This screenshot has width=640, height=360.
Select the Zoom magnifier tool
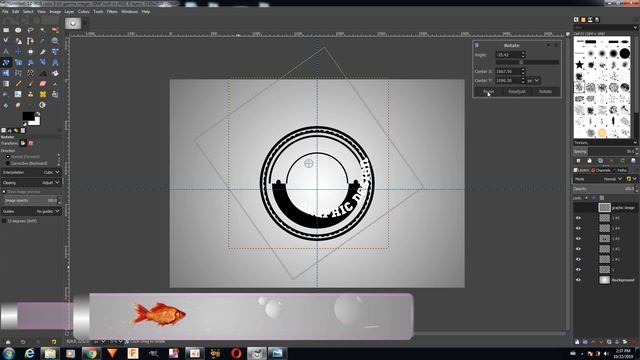click(x=55, y=41)
